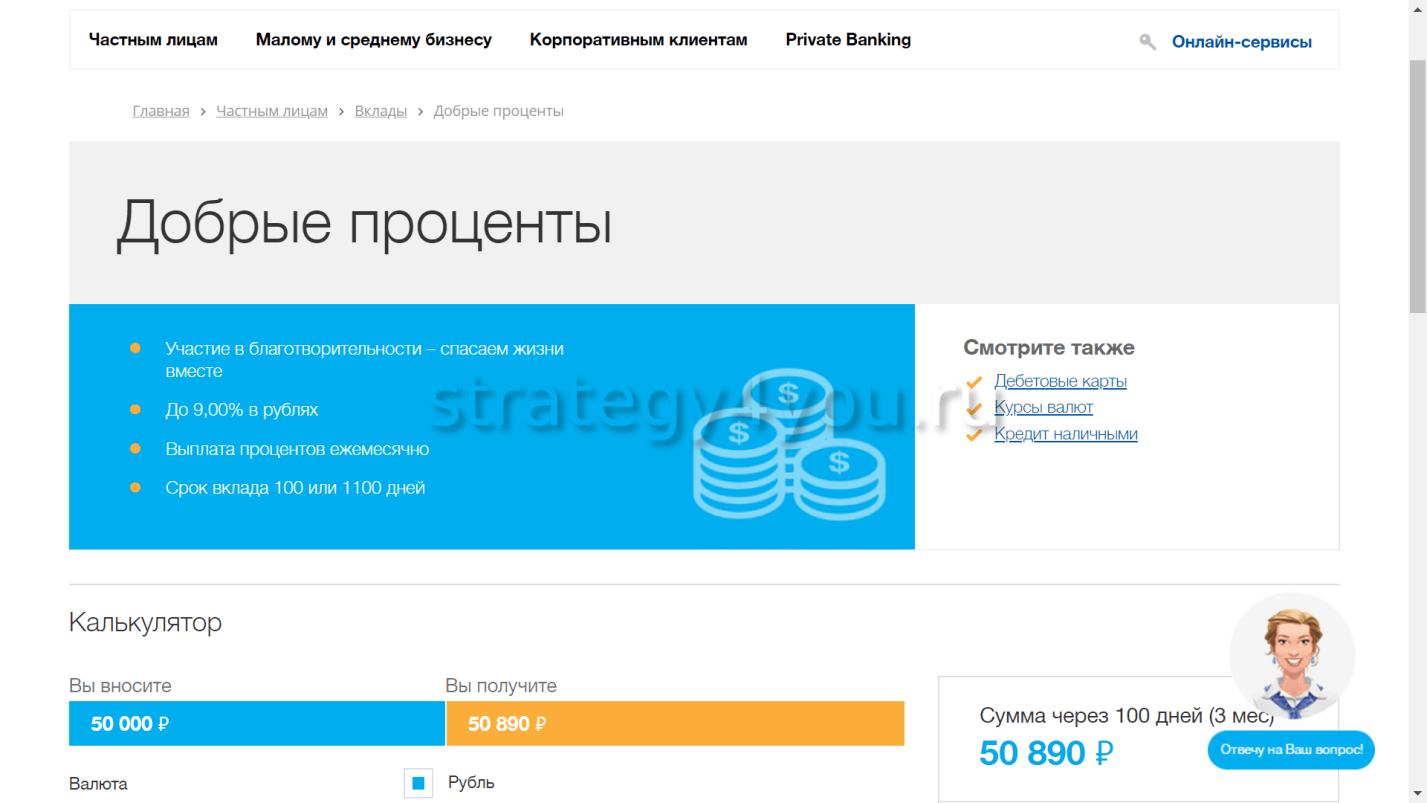Click the search magnifier icon
Viewport: 1427px width, 803px height.
point(1147,42)
